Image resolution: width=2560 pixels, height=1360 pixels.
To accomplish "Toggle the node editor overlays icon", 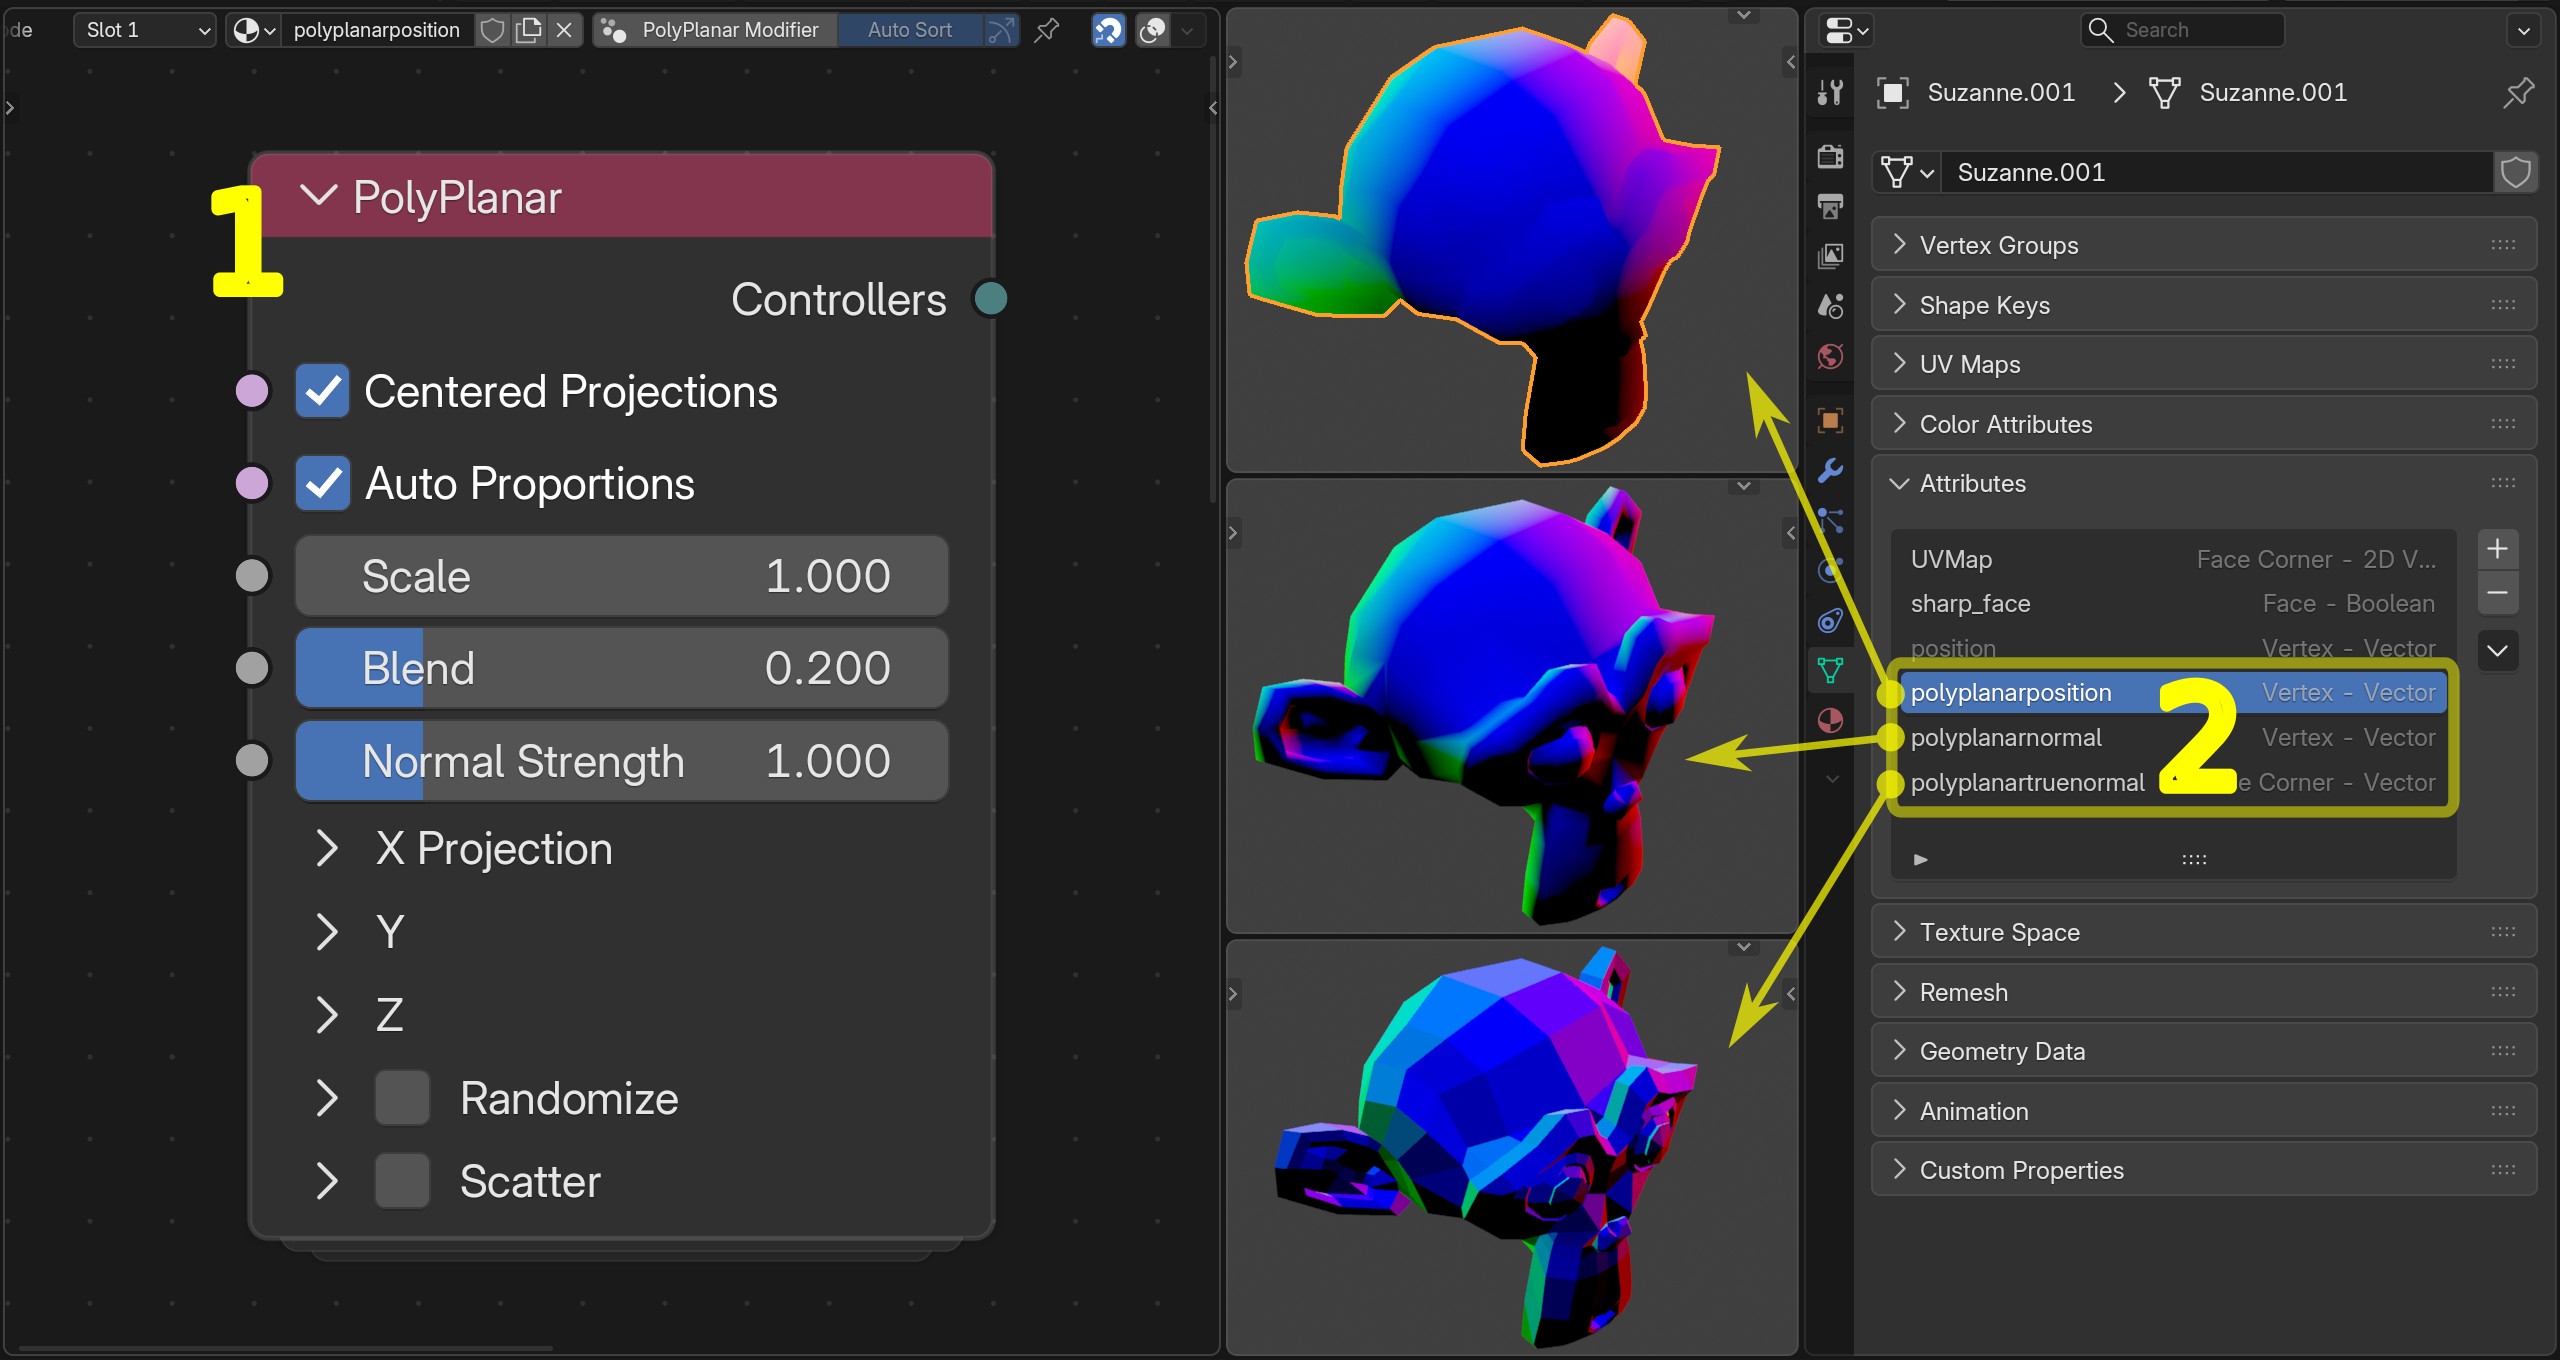I will point(1152,30).
